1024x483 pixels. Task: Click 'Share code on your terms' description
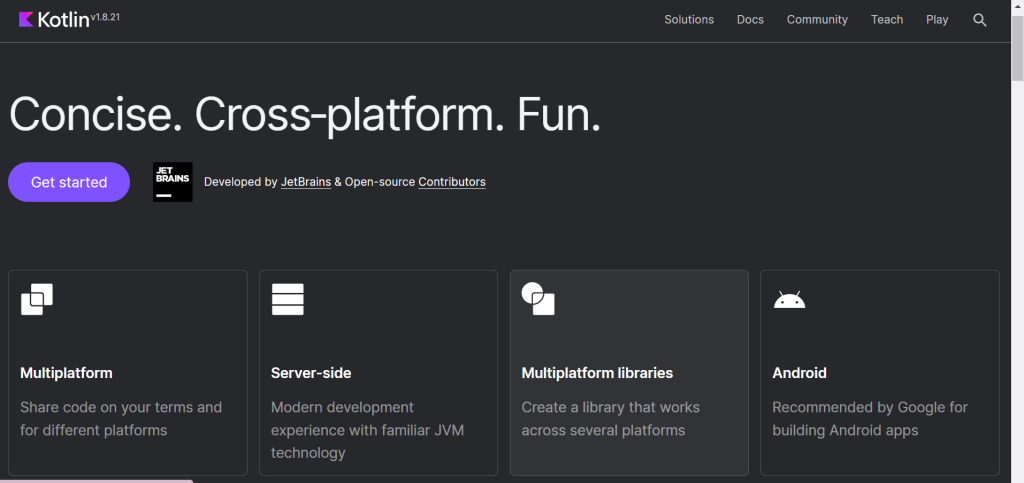[121, 418]
